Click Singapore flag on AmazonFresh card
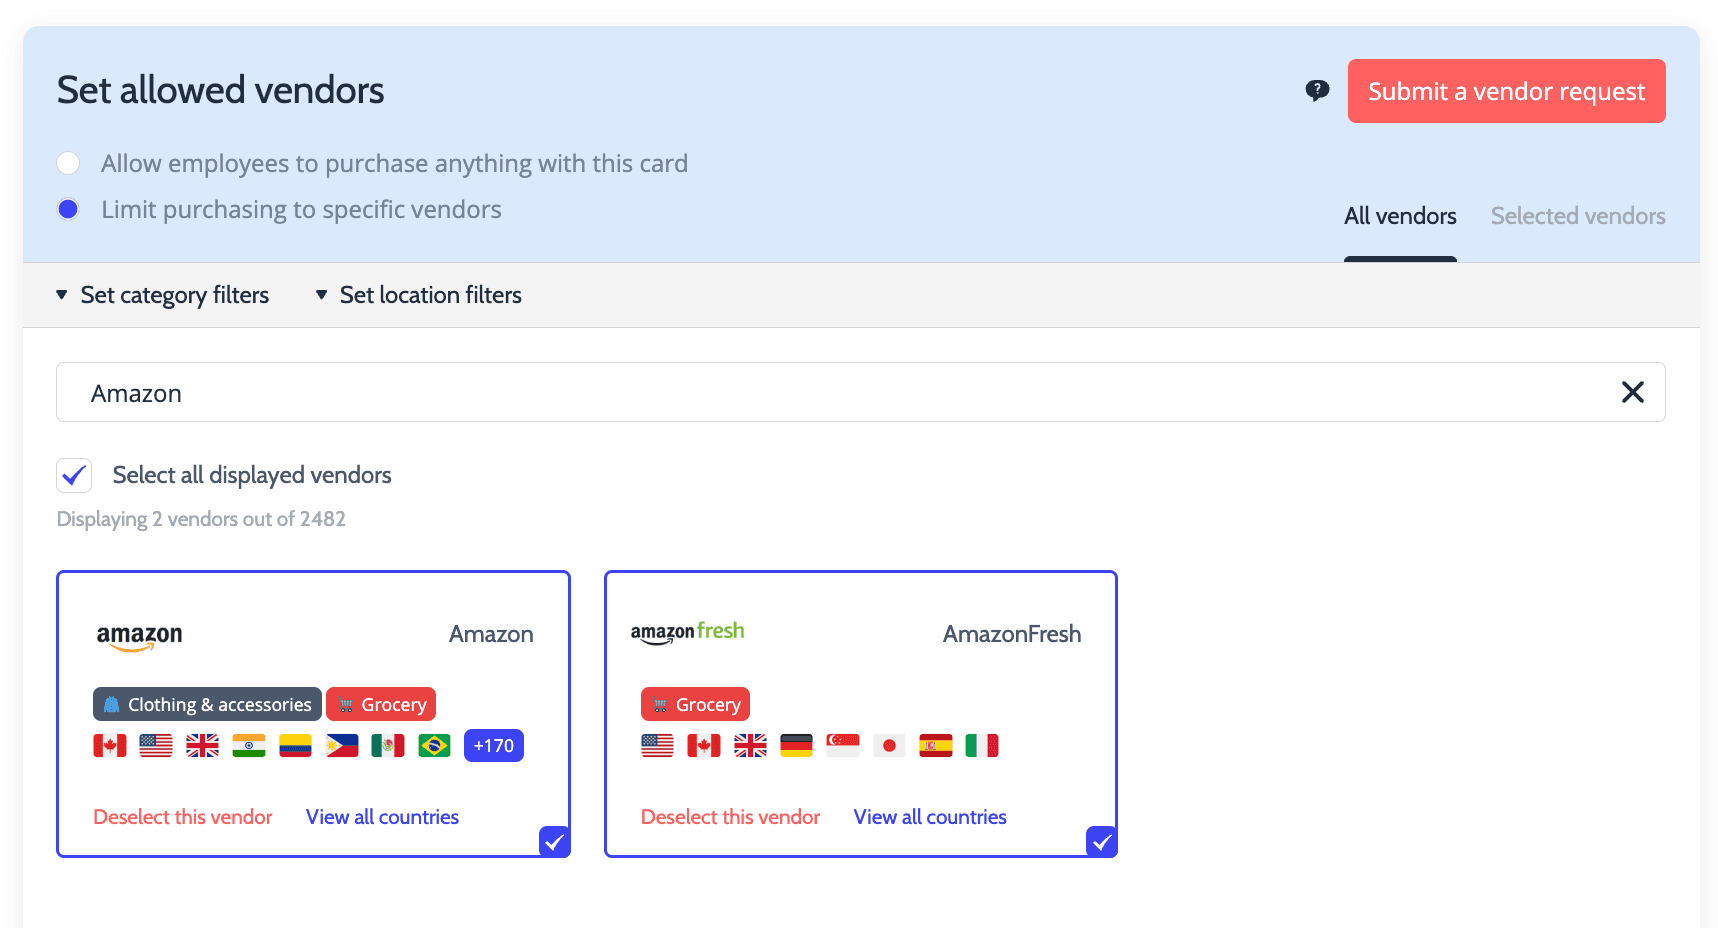This screenshot has height=928, width=1718. coord(843,746)
